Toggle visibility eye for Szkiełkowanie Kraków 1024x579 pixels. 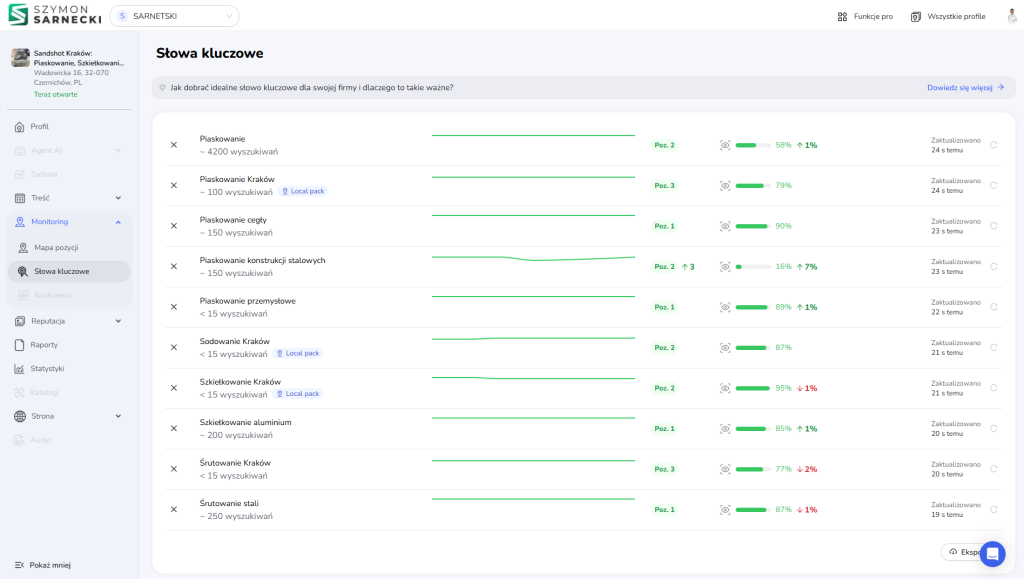click(x=725, y=388)
